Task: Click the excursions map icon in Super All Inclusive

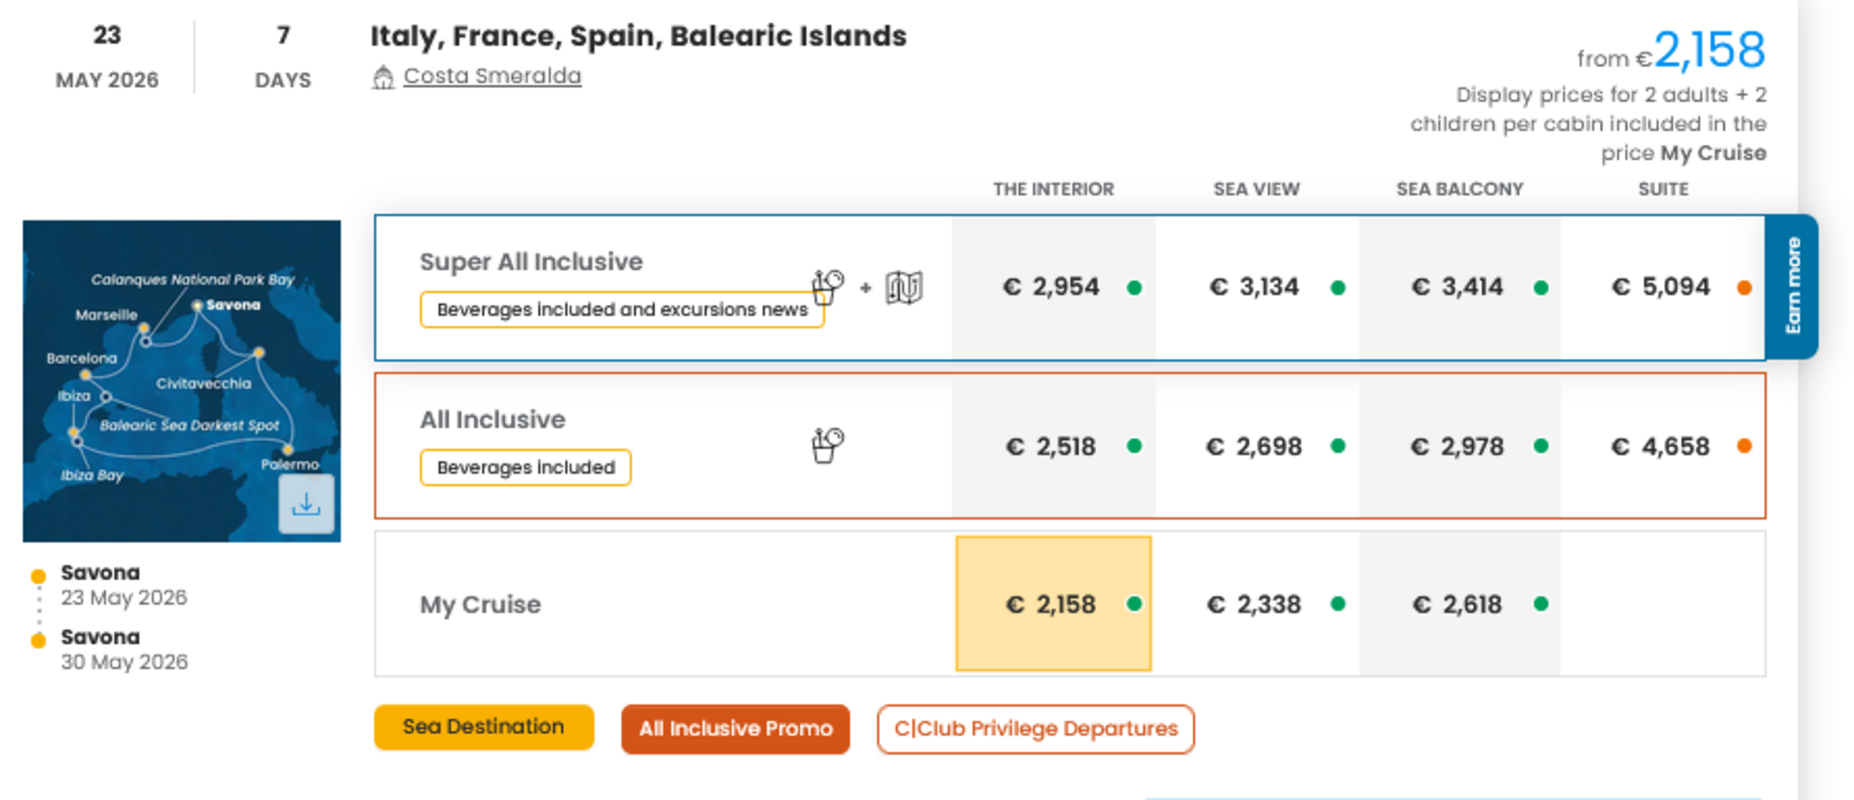Action: [903, 288]
